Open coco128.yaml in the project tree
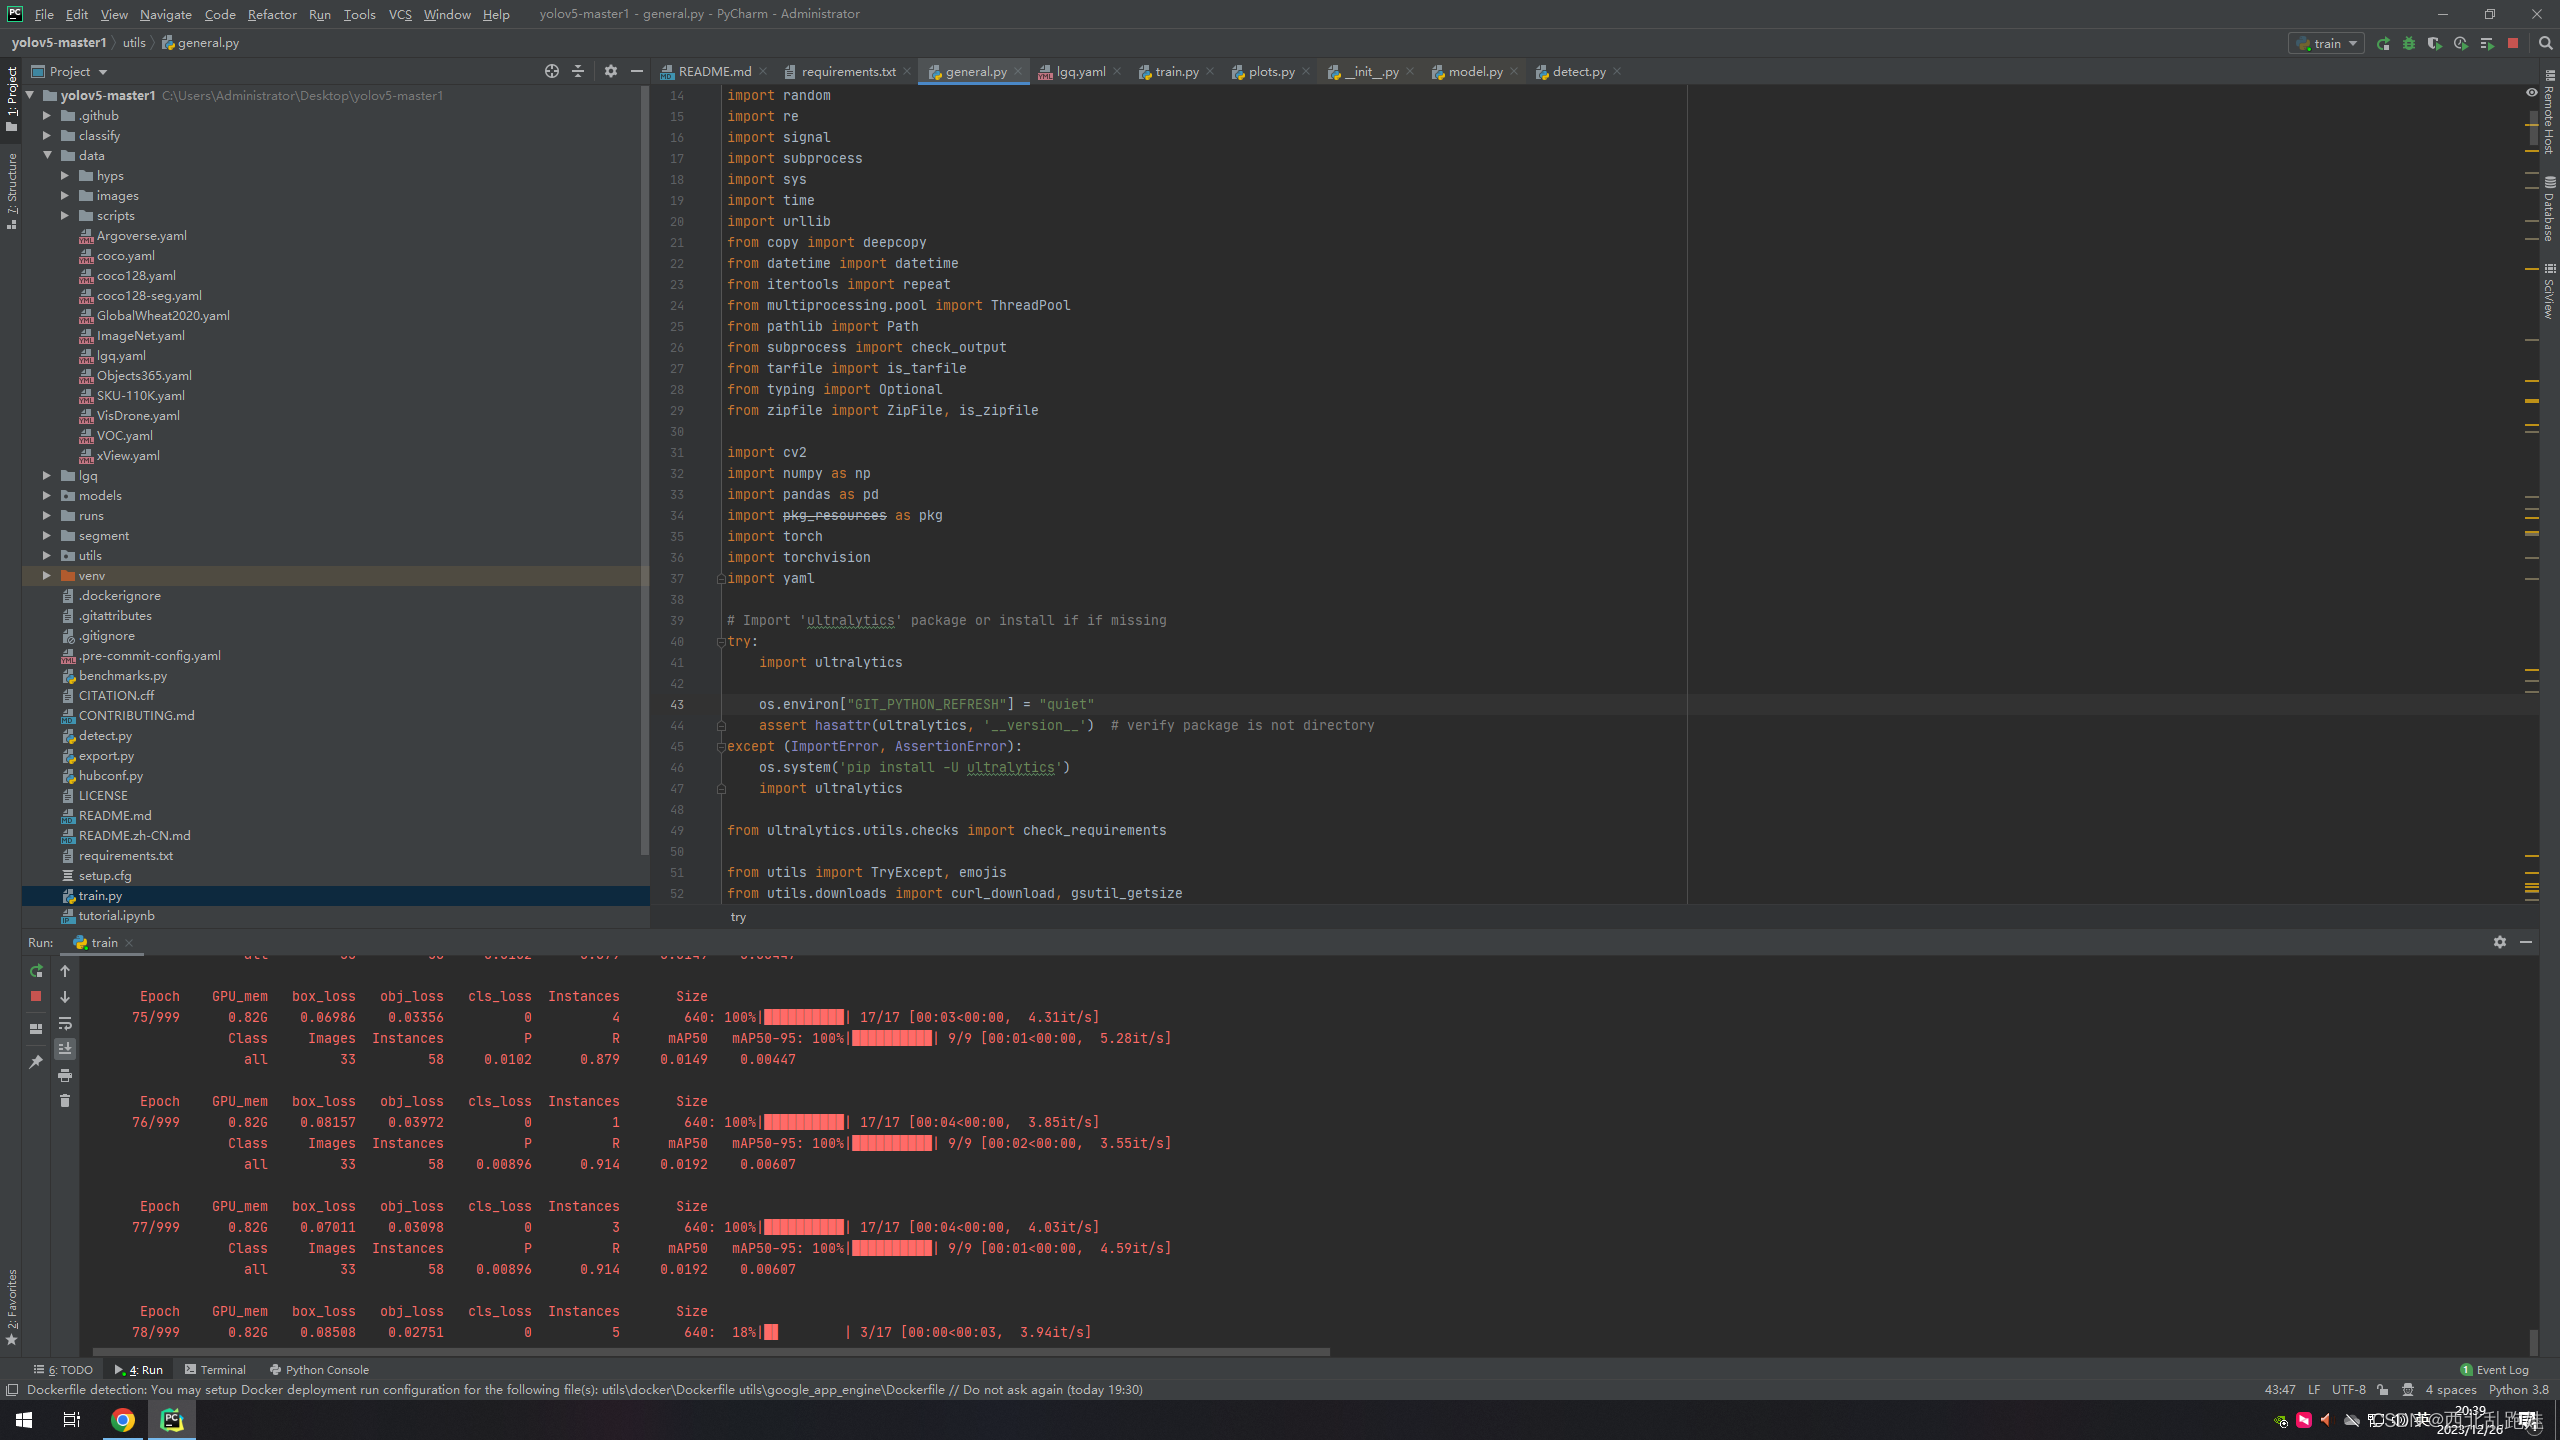This screenshot has height=1440, width=2560. [136, 275]
